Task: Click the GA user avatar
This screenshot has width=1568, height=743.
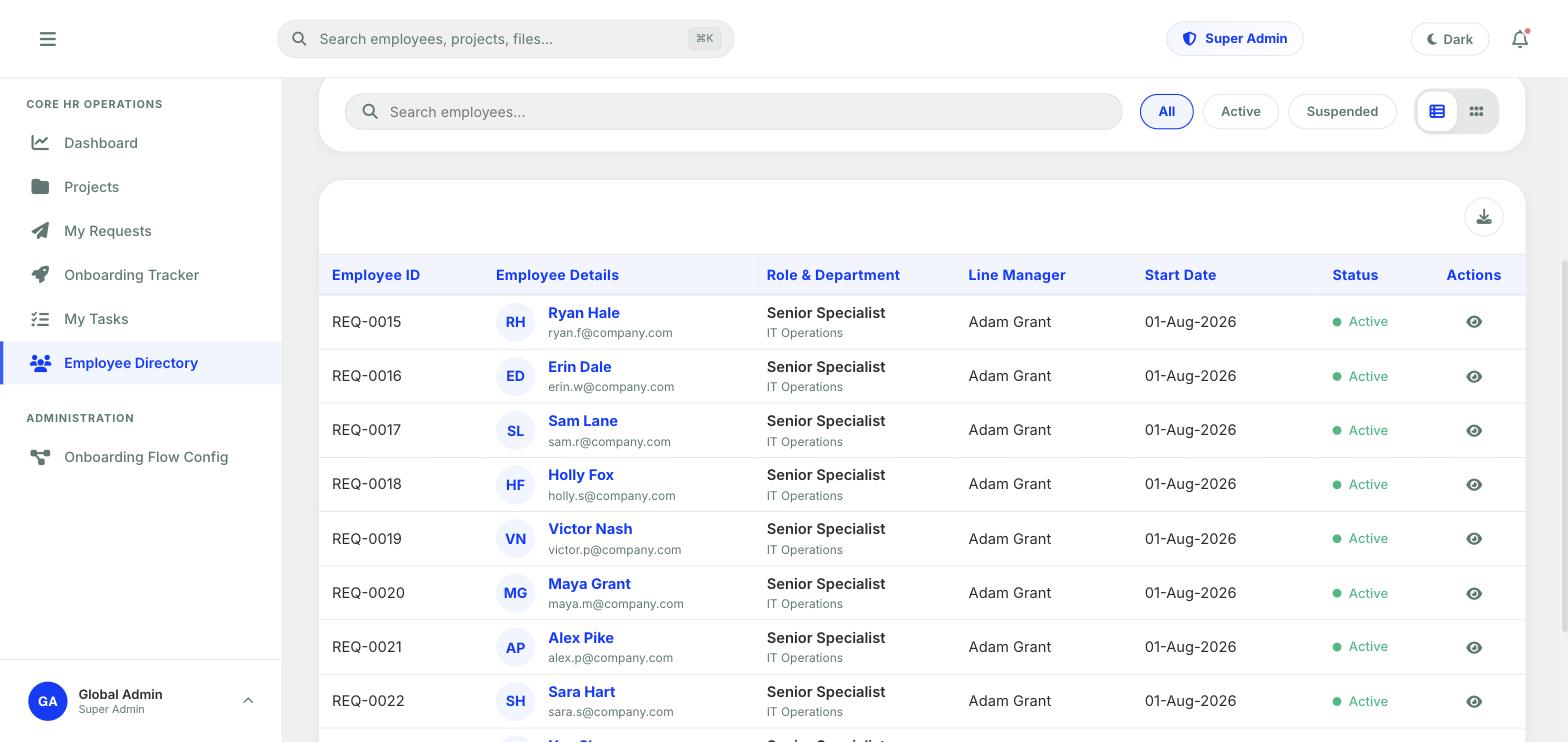Action: (x=48, y=701)
